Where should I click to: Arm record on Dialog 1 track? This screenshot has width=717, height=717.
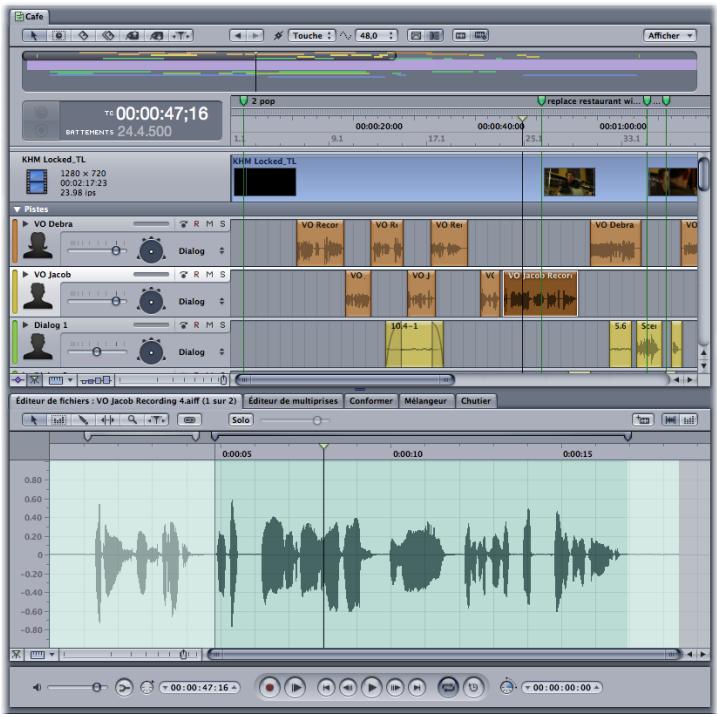click(x=196, y=325)
